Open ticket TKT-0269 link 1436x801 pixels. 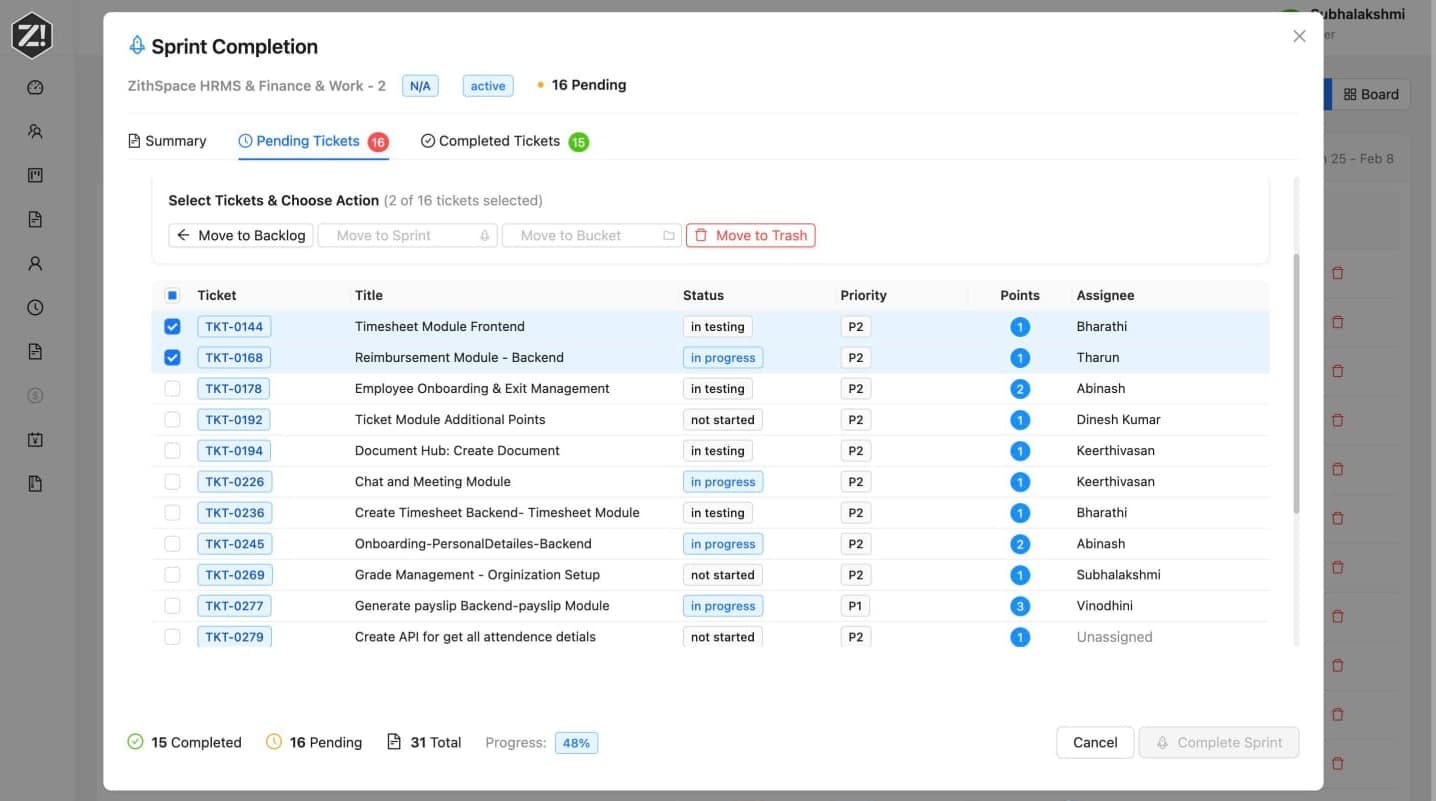(234, 574)
